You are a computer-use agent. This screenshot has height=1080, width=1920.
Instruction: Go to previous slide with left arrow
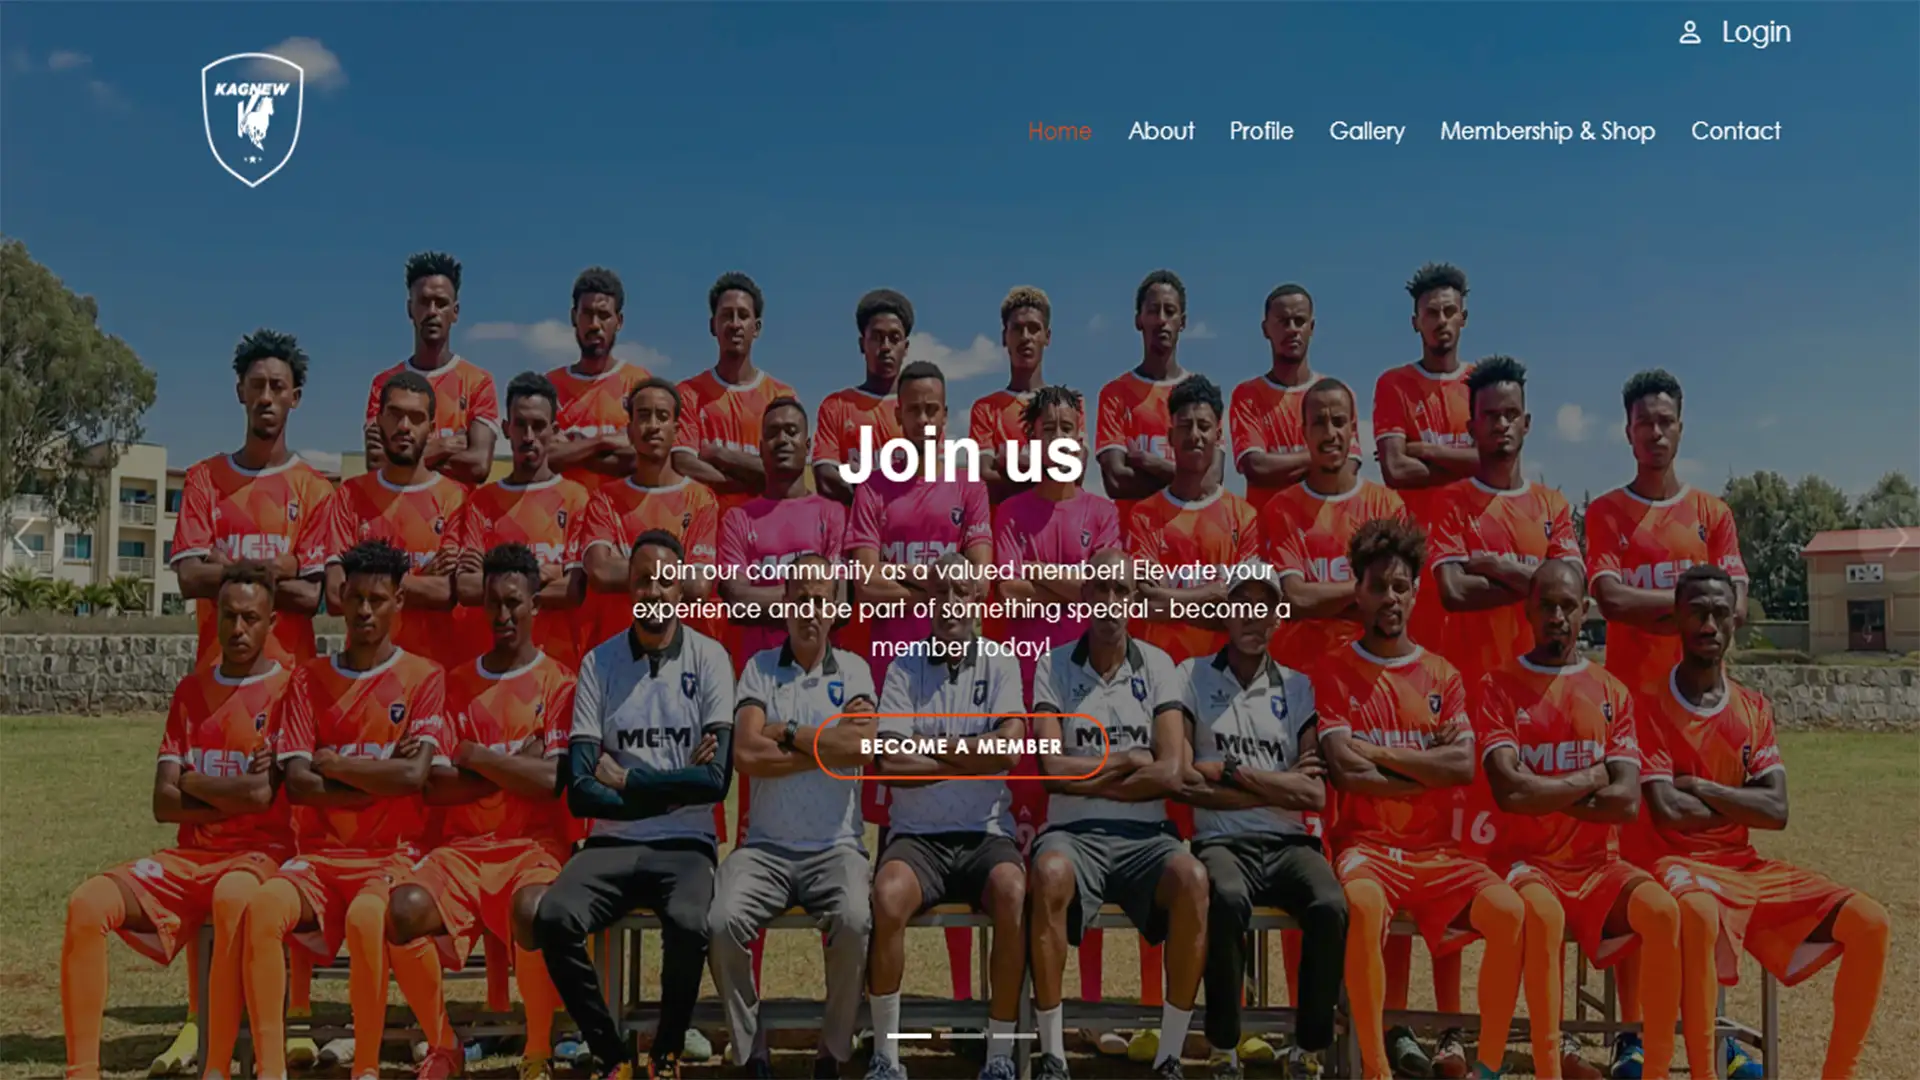pos(24,539)
